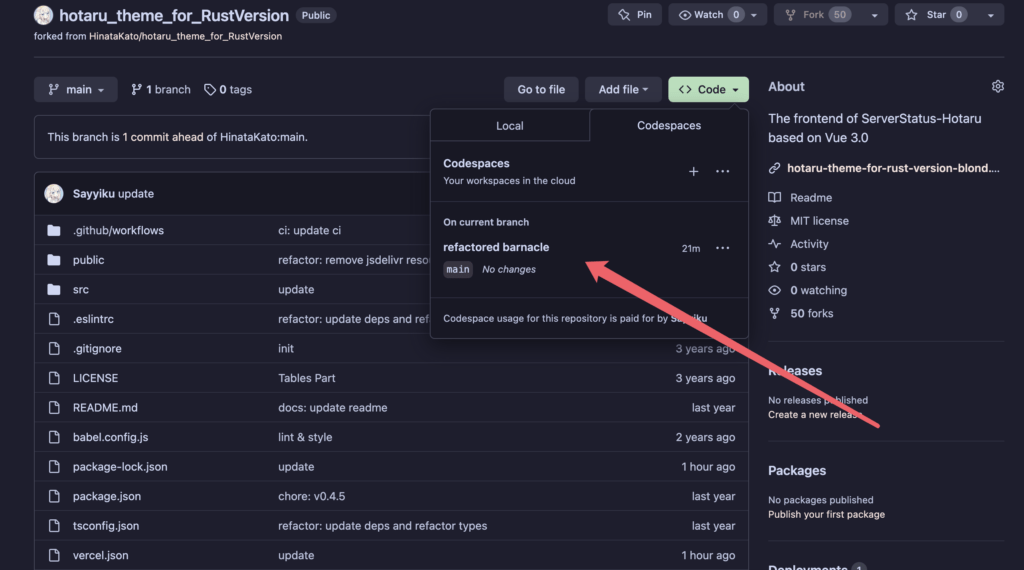1024x570 pixels.
Task: Switch to the Local tab
Action: [509, 125]
